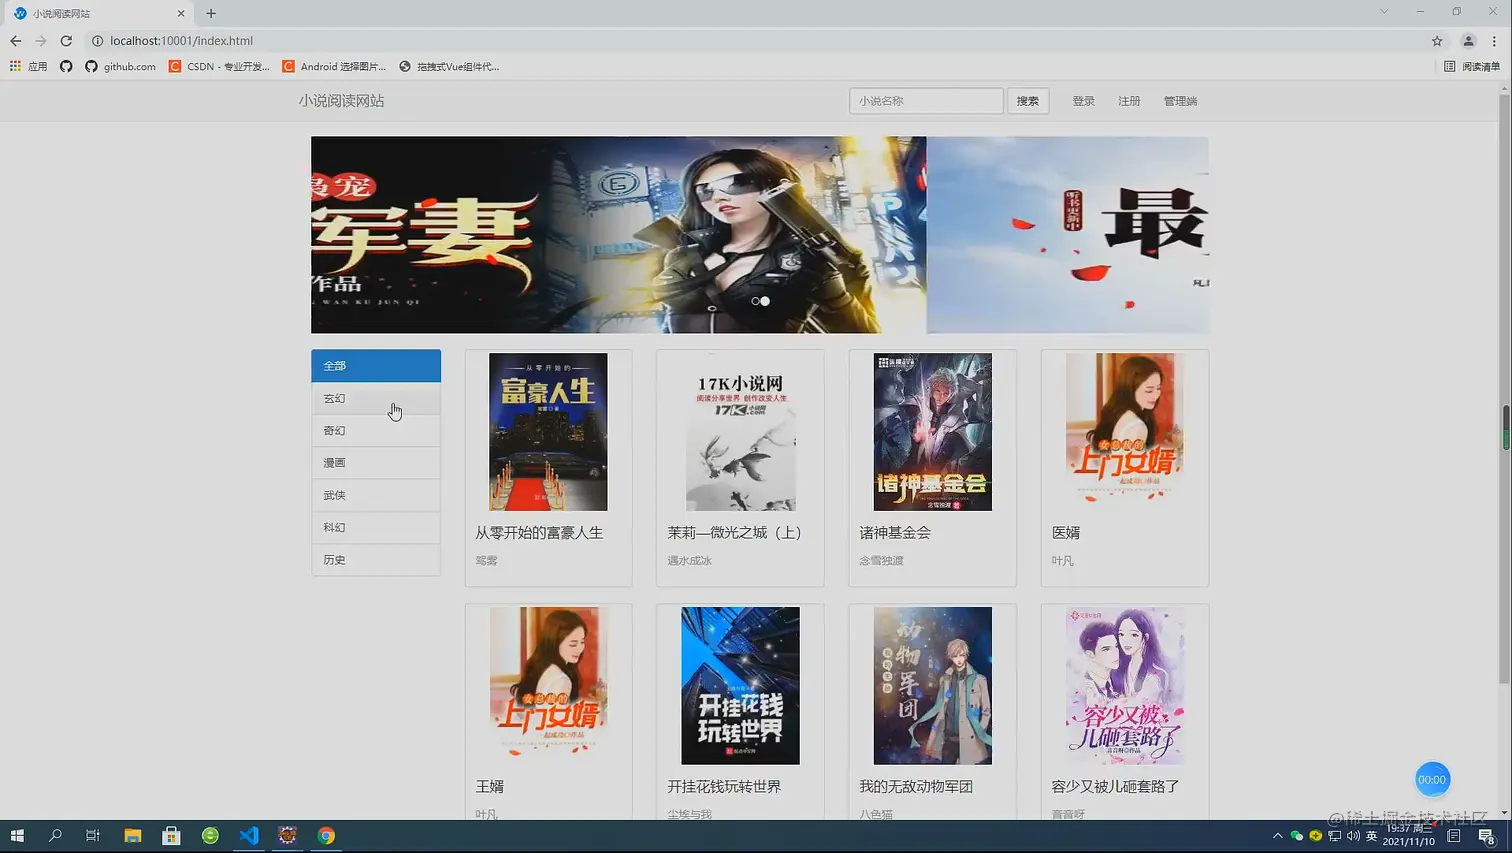Screen dimensions: 1512x853
Task: Open Windows taskbar search
Action: point(55,836)
